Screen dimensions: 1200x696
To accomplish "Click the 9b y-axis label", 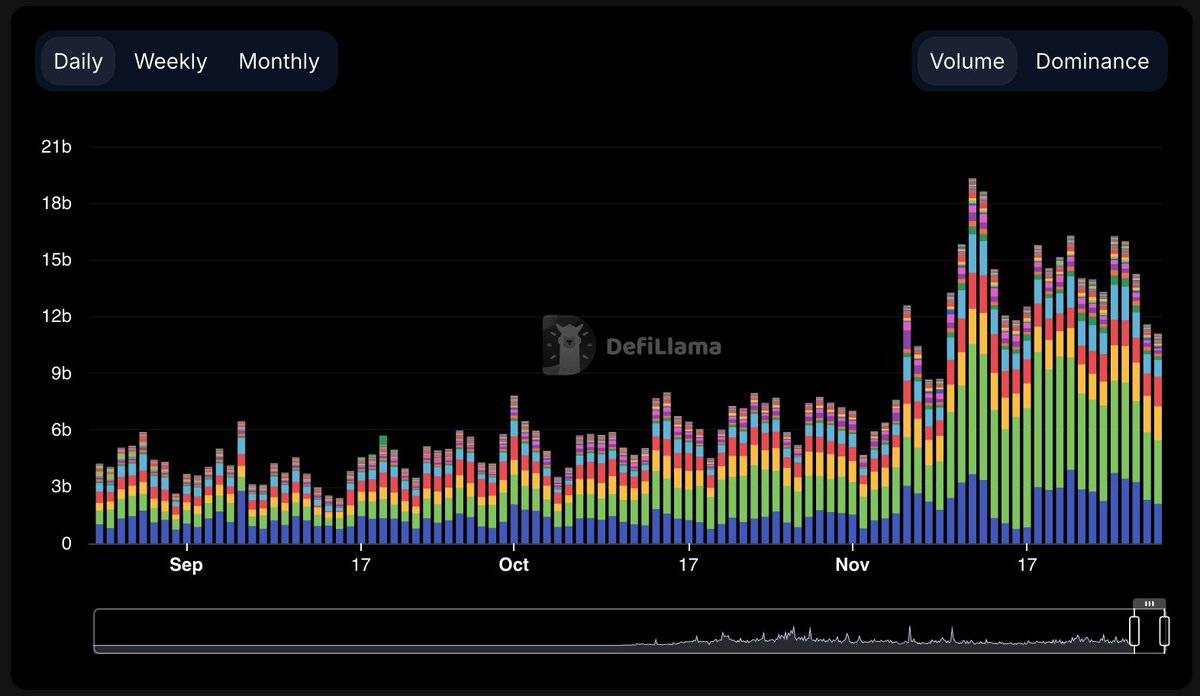I will 60,374.
